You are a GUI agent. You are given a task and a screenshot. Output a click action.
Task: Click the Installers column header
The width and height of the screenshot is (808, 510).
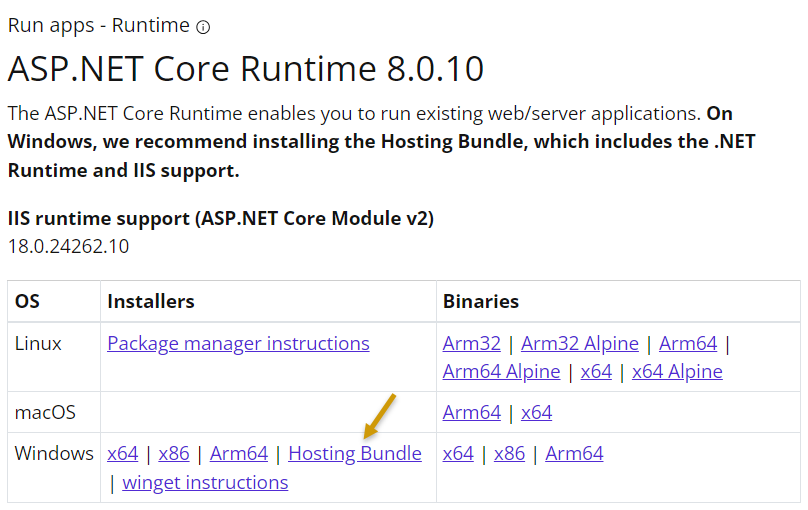click(x=150, y=301)
